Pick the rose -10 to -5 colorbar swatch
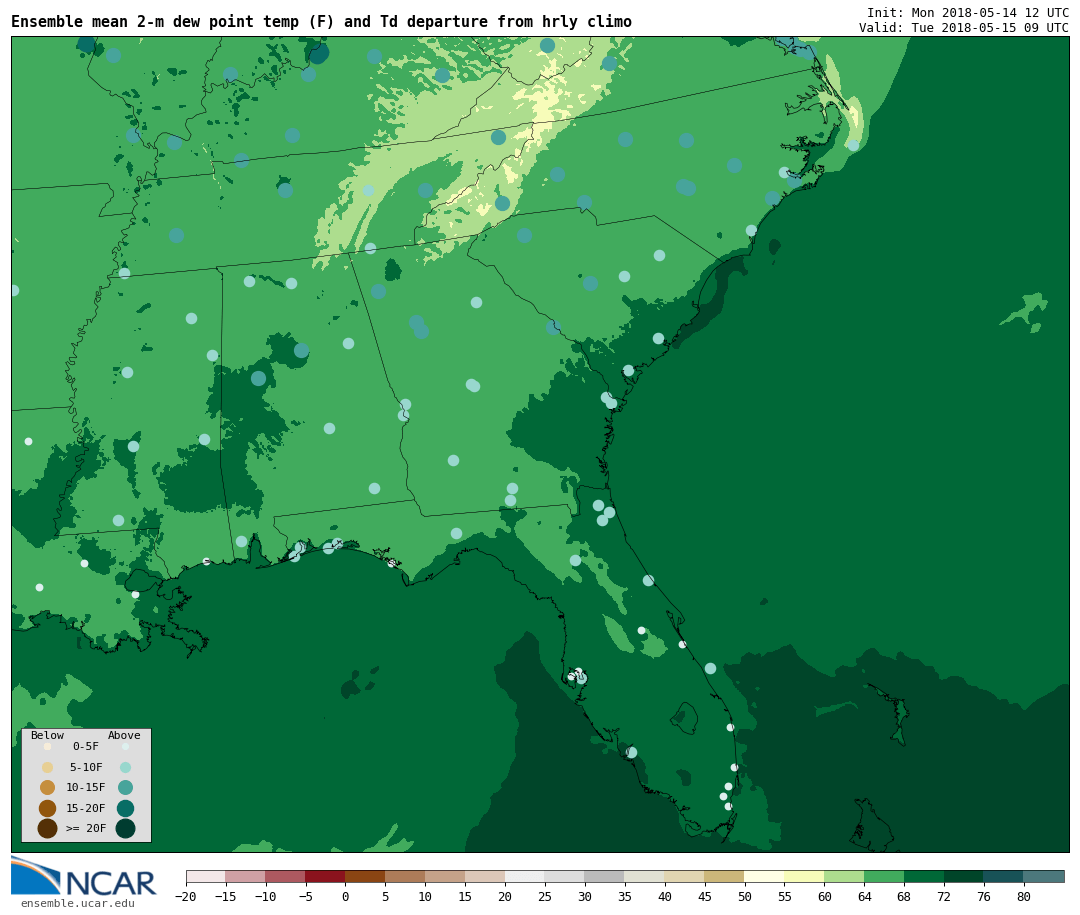Image resolution: width=1080 pixels, height=915 pixels. [x=285, y=877]
